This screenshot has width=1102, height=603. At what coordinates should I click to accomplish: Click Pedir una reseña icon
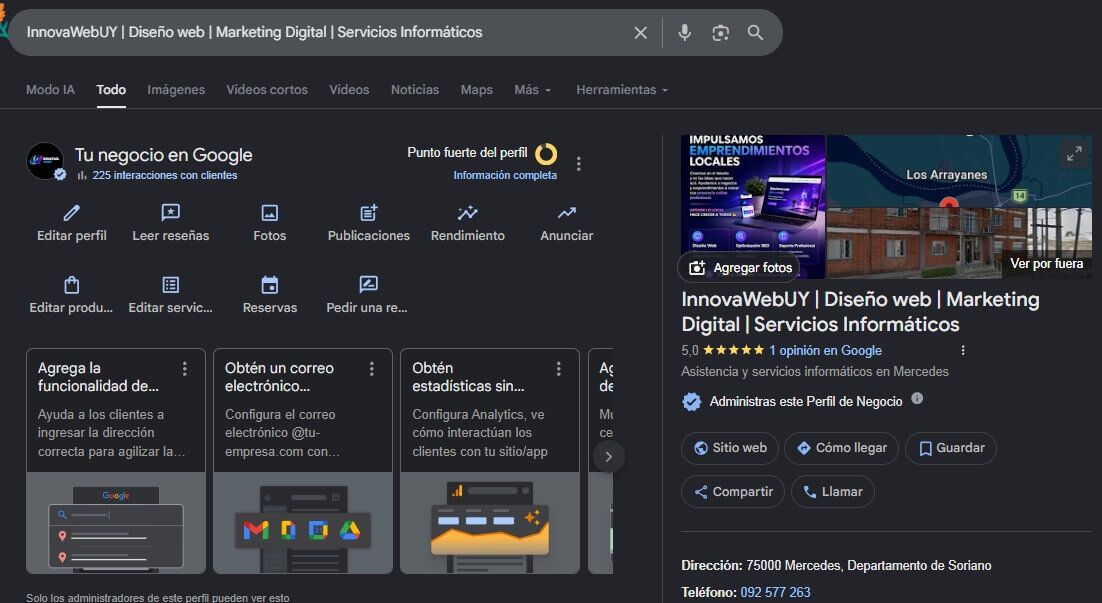[368, 285]
